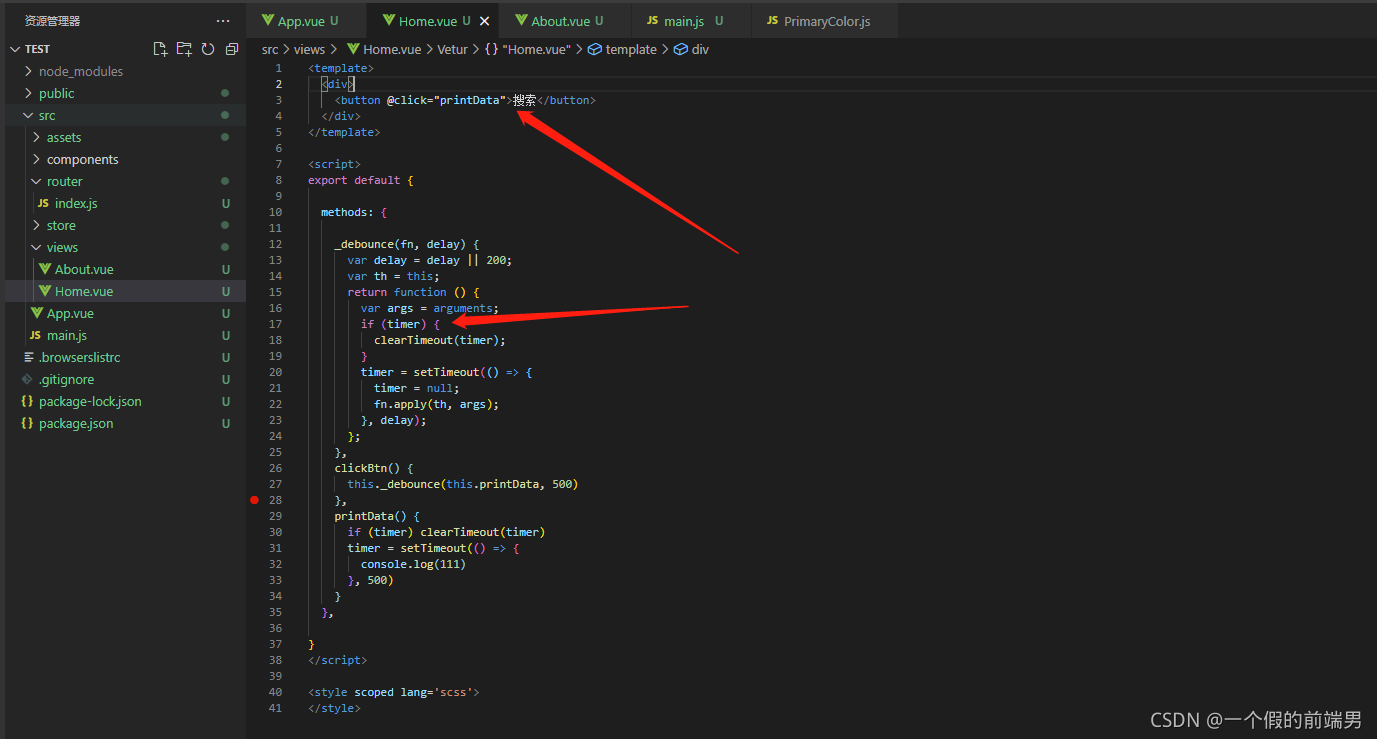Open the .gitignore file
1377x739 pixels.
coord(66,379)
